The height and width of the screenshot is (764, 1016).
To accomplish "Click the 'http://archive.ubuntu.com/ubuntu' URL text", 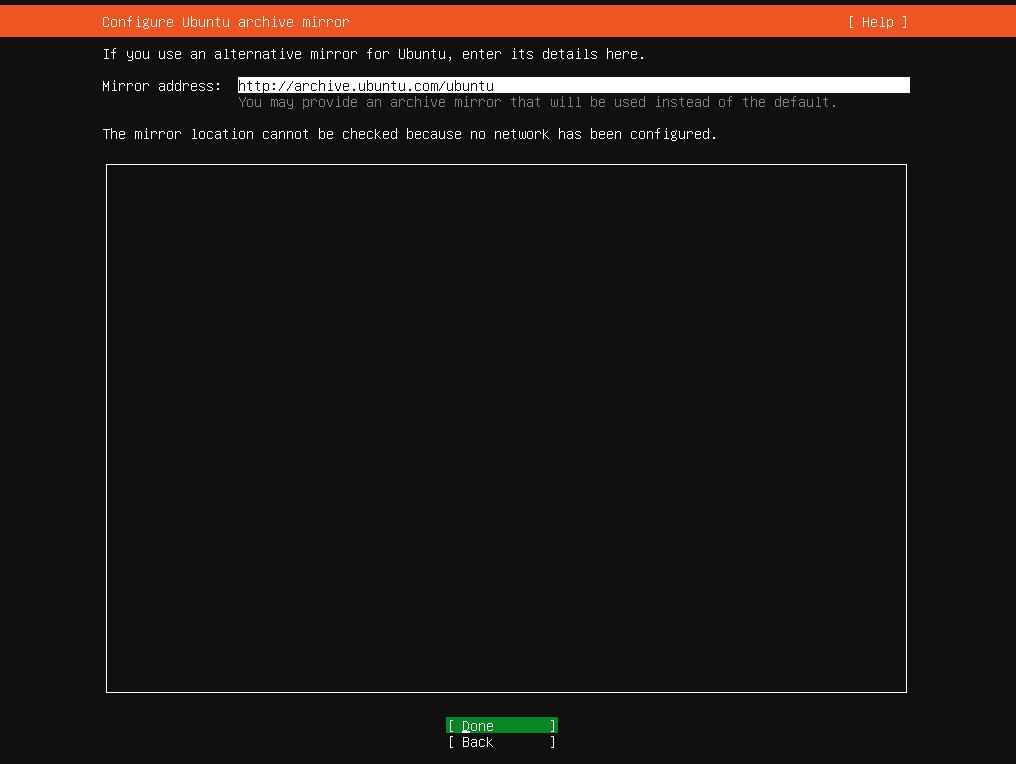I will tap(366, 86).
